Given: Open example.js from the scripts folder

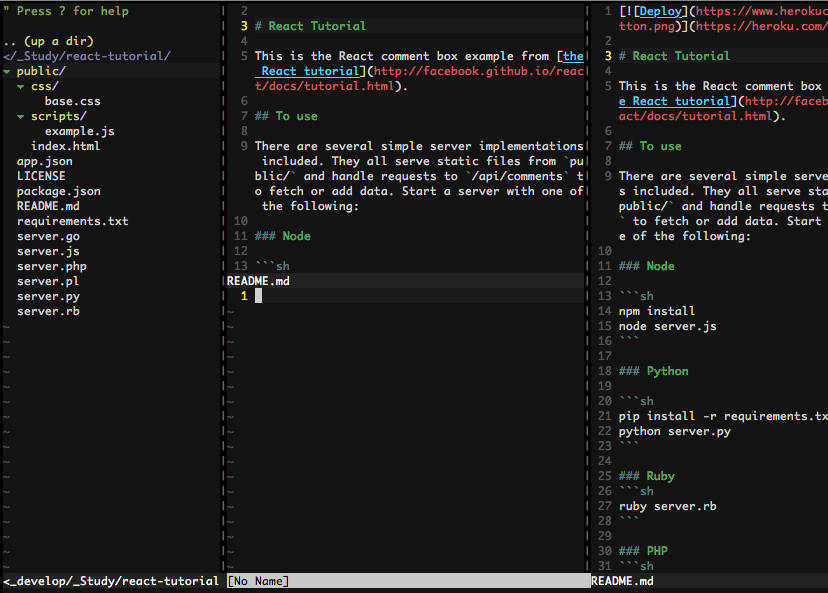Looking at the screenshot, I should [x=79, y=132].
